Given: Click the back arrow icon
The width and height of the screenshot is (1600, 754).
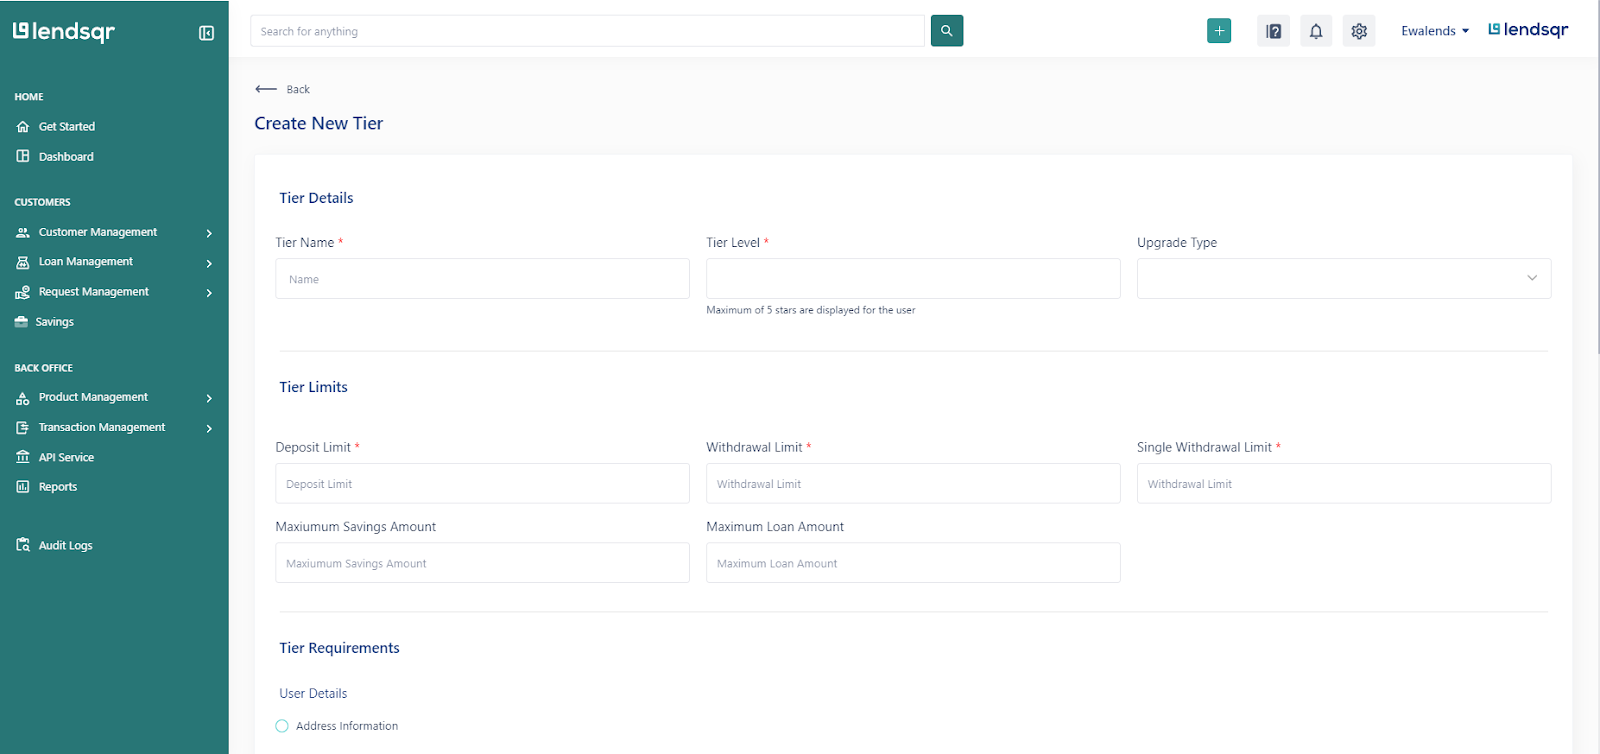Looking at the screenshot, I should pyautogui.click(x=266, y=89).
